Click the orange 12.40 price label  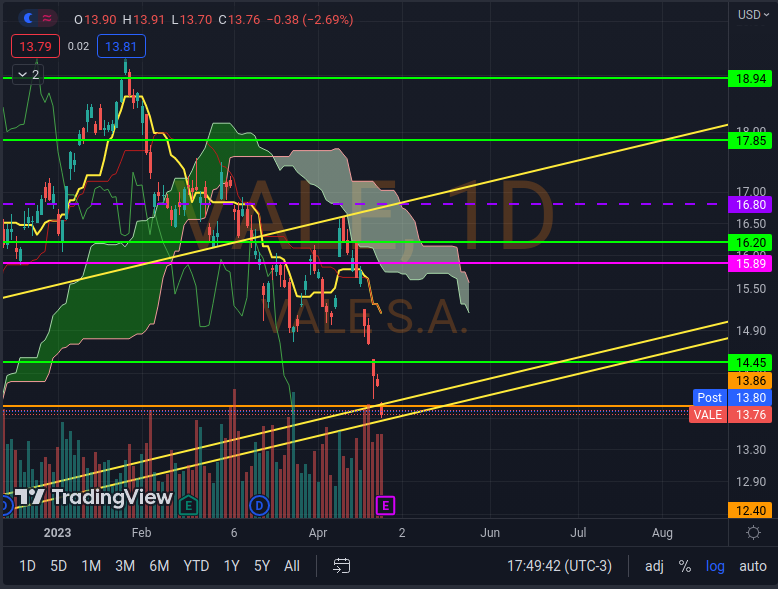[x=750, y=510]
